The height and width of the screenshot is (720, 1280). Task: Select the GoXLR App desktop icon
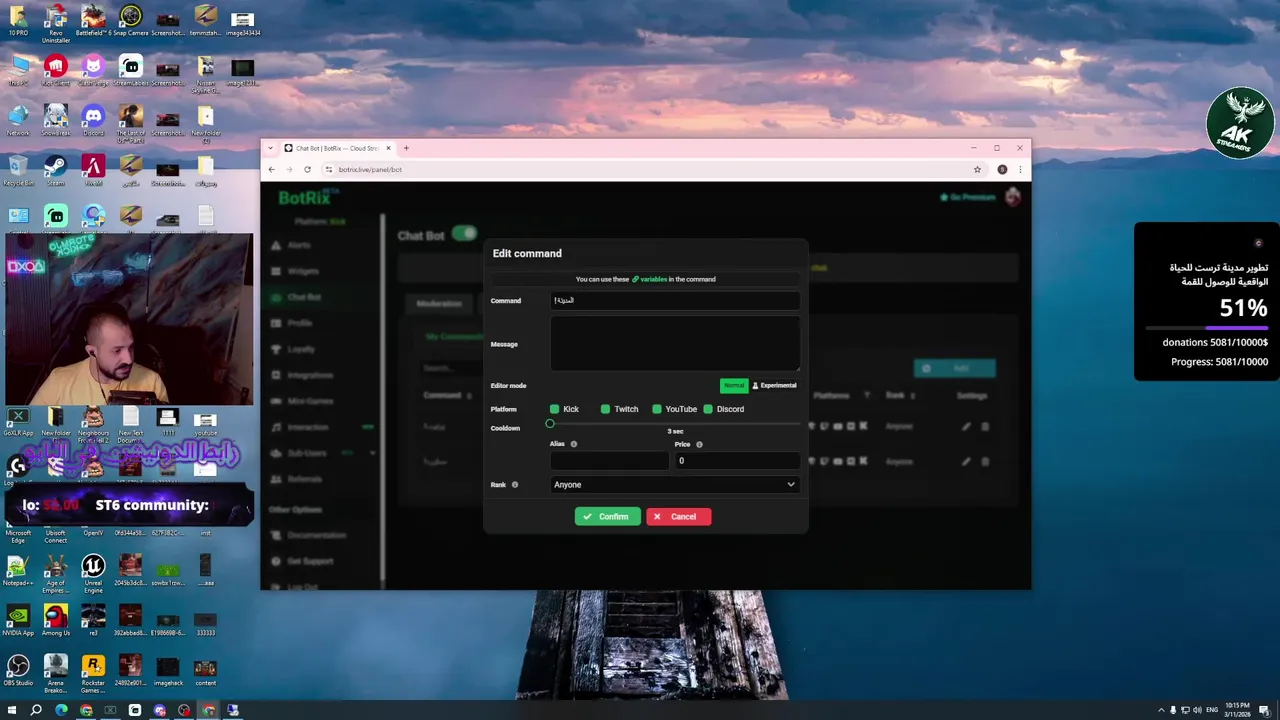pyautogui.click(x=18, y=421)
